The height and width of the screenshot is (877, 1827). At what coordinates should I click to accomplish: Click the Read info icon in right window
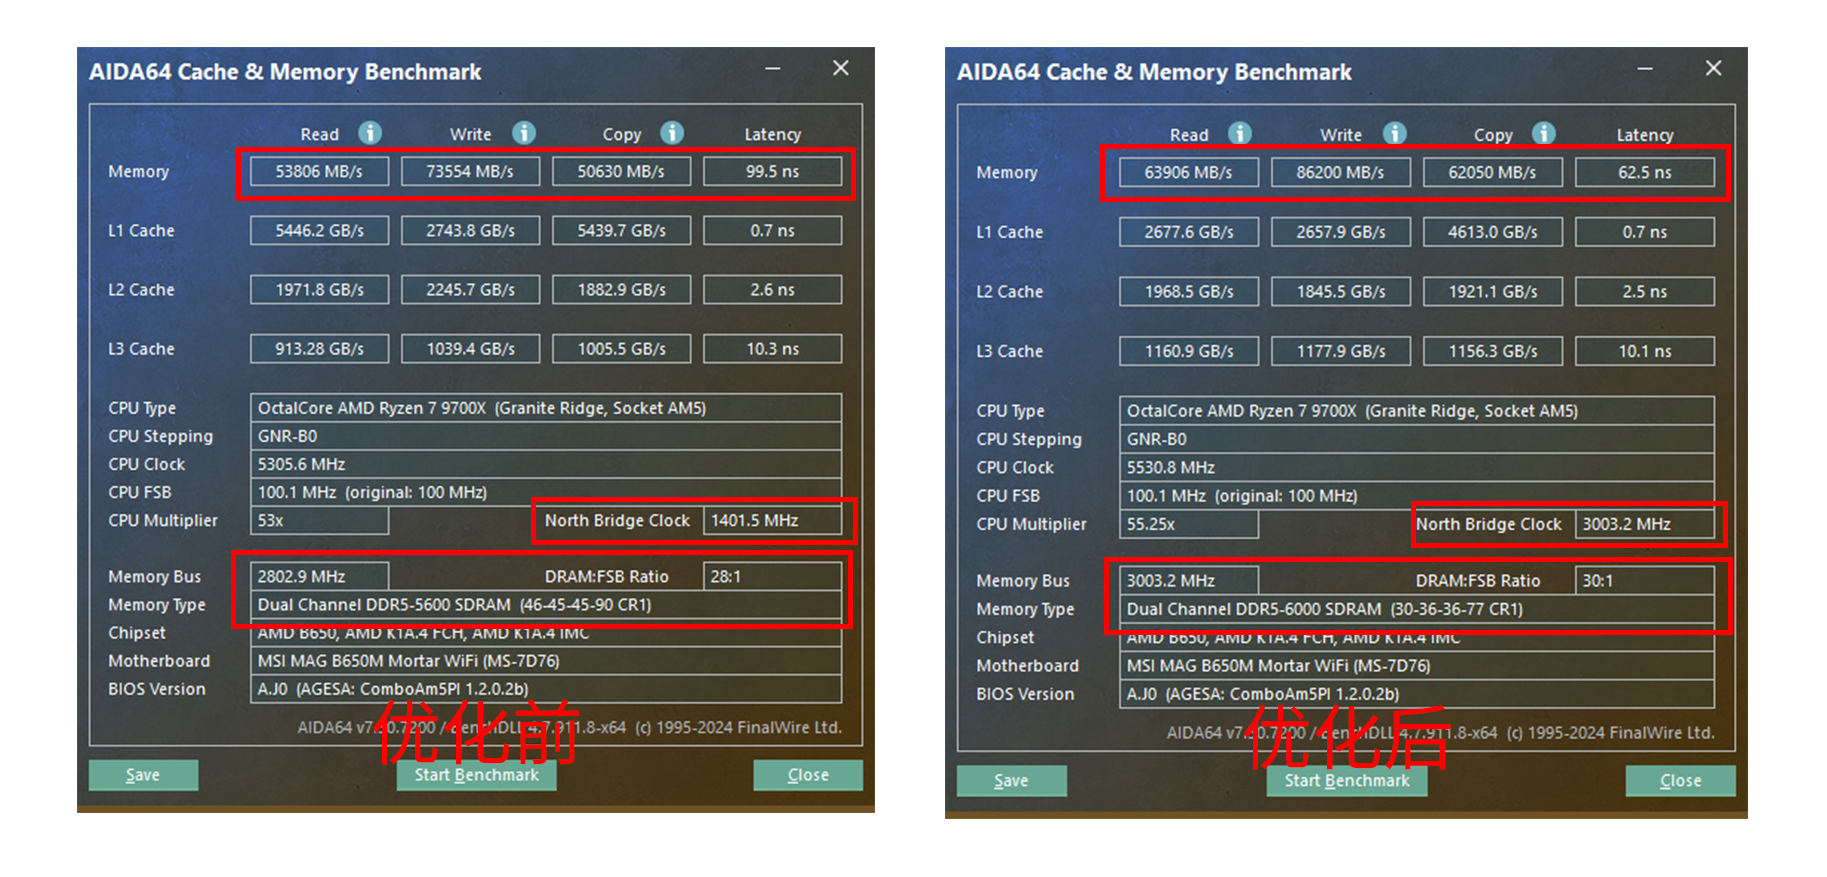pos(1240,134)
